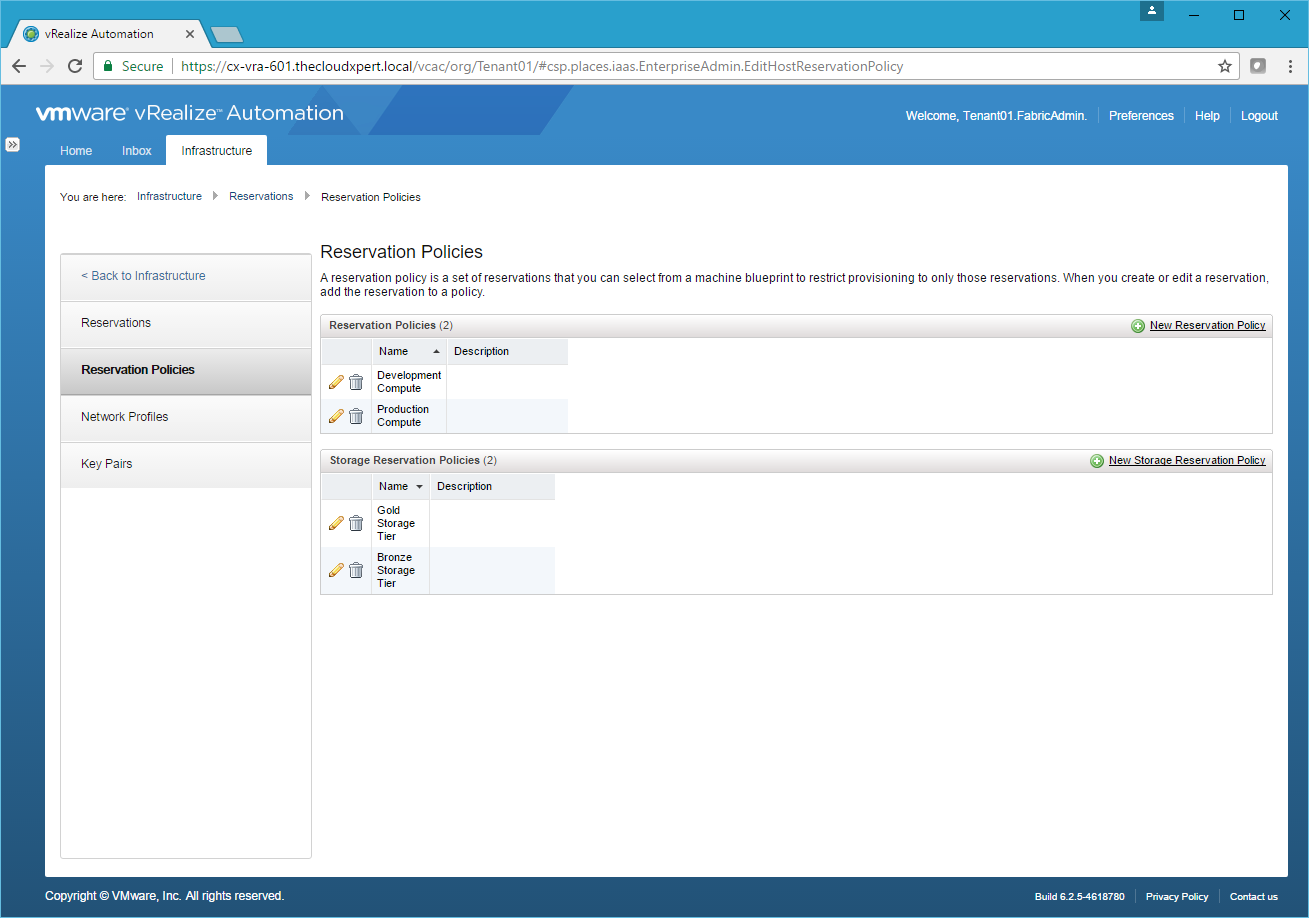Switch to the Home tab
Screen dimensions: 1309x918
click(76, 151)
